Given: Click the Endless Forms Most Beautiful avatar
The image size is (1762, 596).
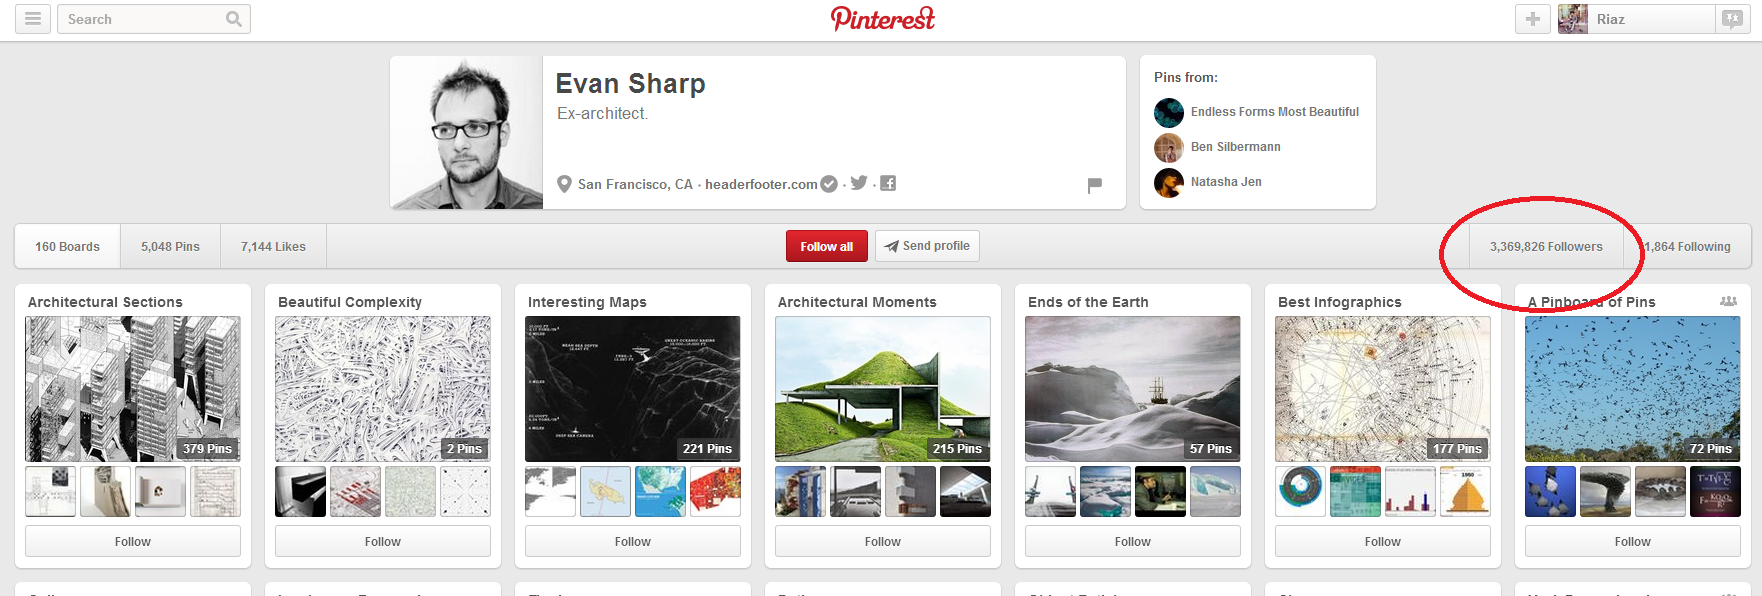Looking at the screenshot, I should (1169, 112).
